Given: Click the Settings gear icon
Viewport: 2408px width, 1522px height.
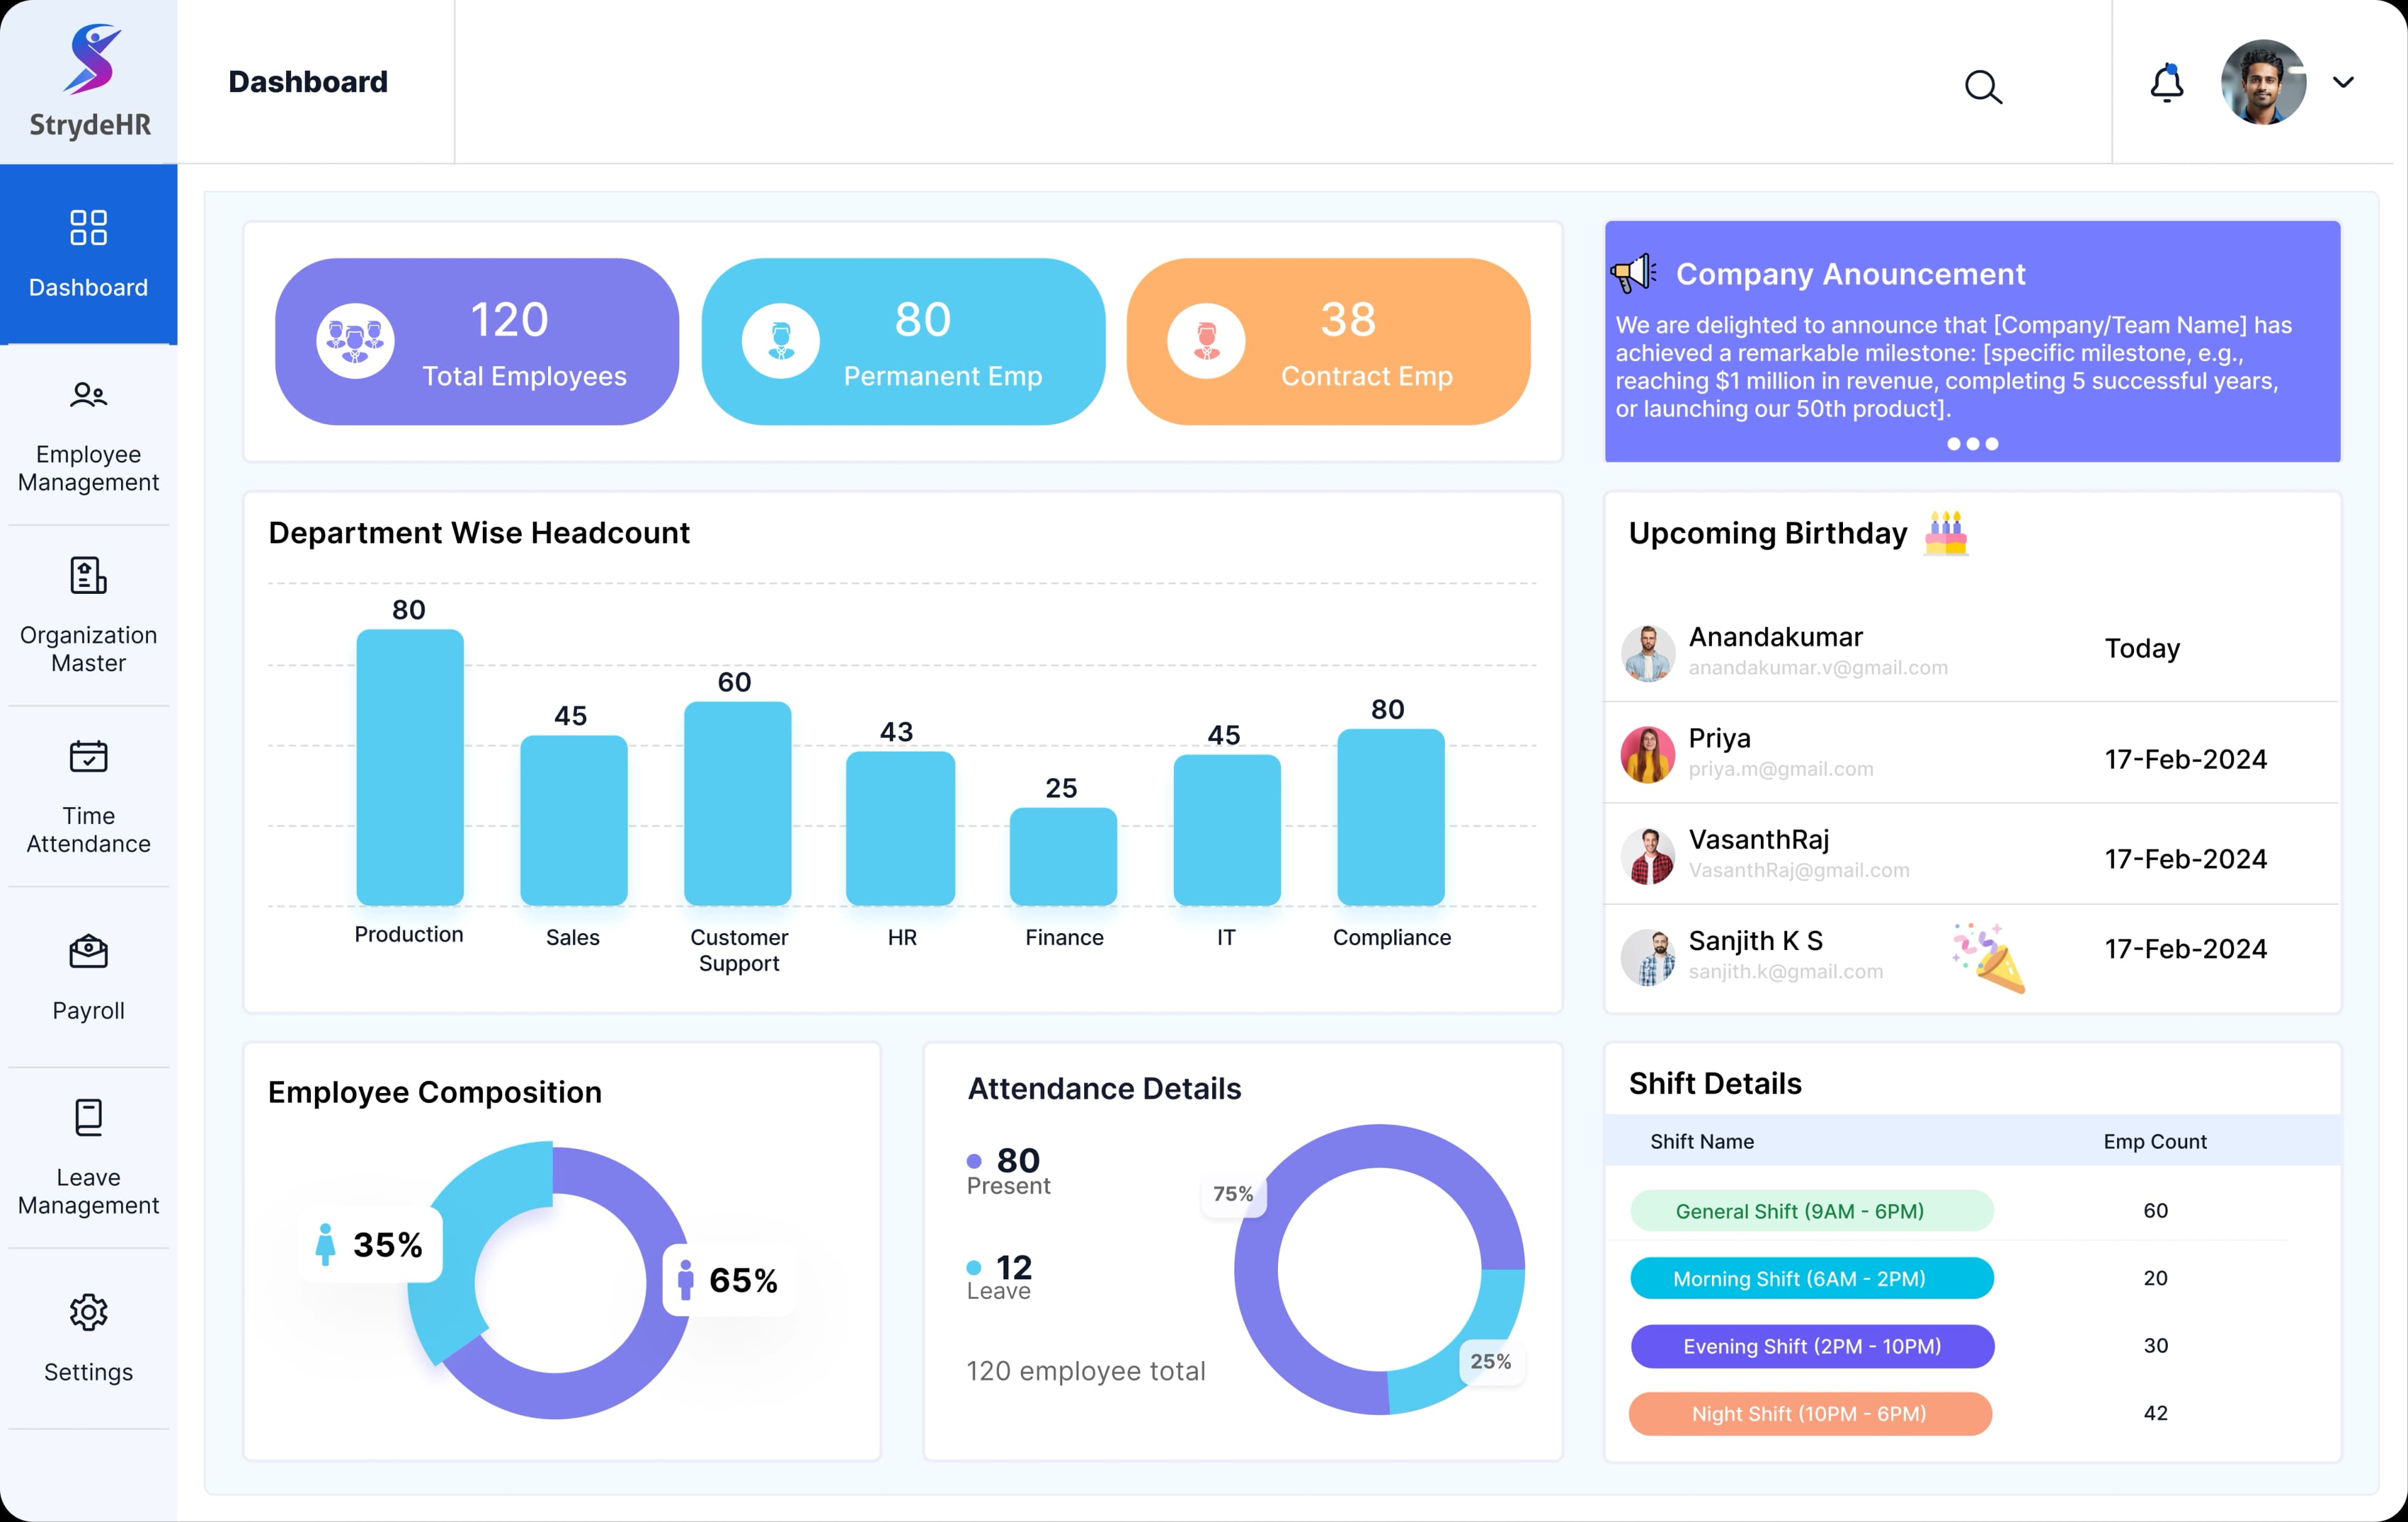Looking at the screenshot, I should 88,1312.
